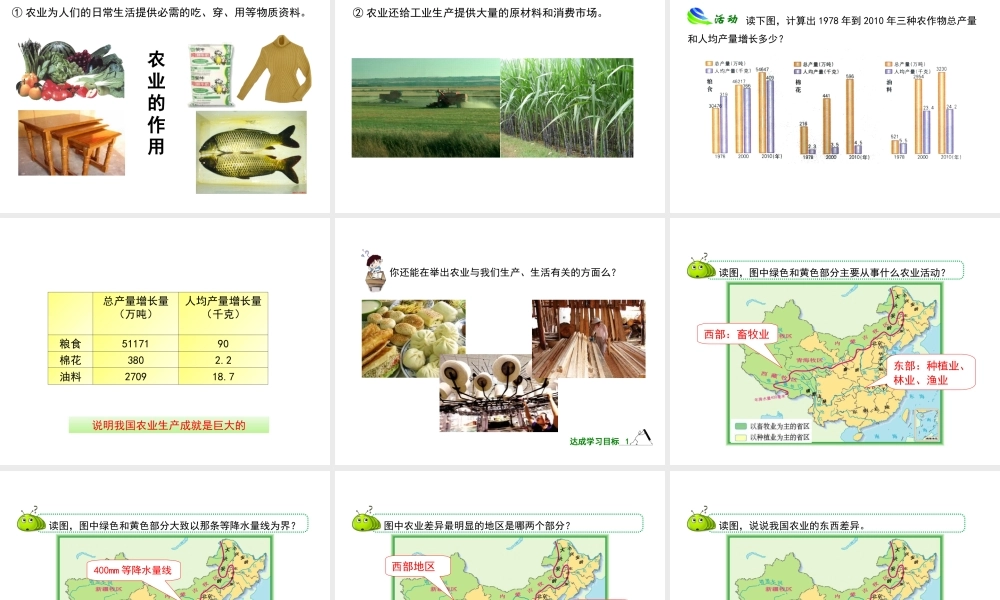Click the pencil icon beside 达成学习目标

point(642,437)
